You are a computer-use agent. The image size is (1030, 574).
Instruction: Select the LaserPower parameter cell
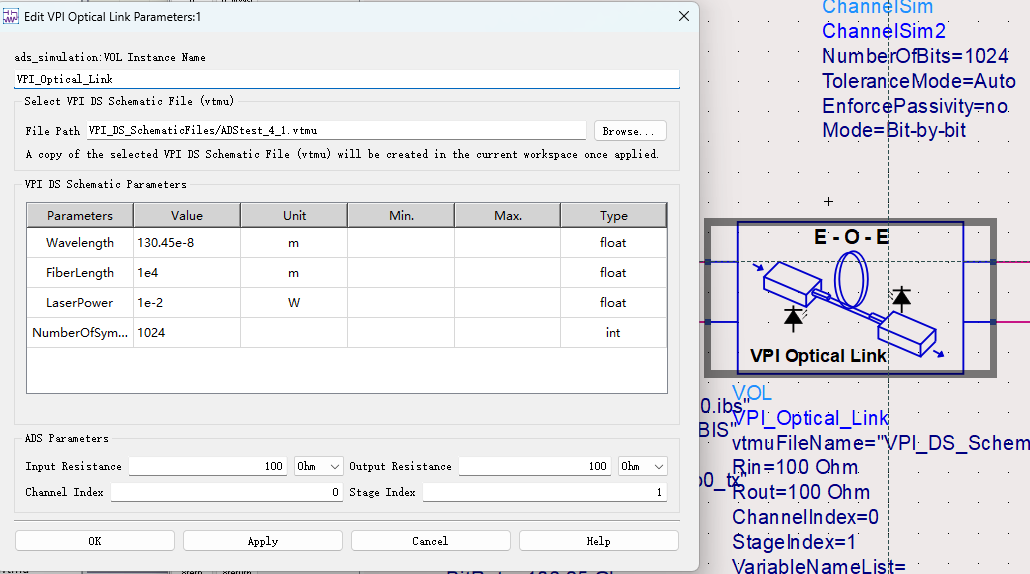click(x=80, y=303)
